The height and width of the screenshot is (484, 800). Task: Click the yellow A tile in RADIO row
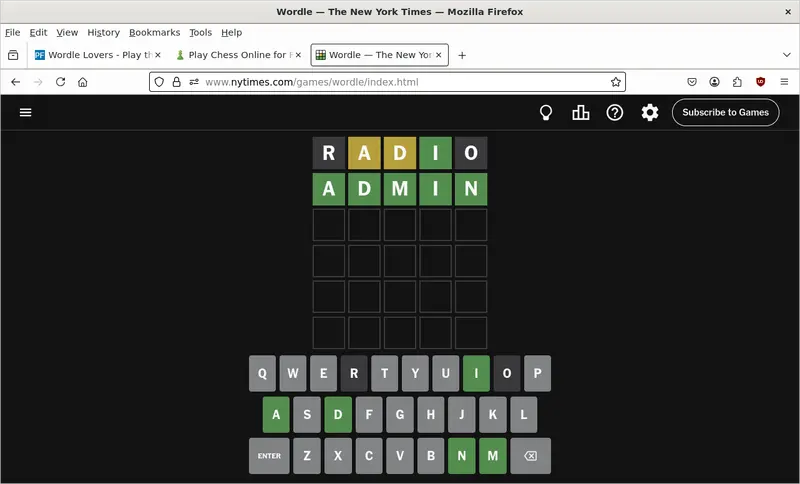coord(364,153)
